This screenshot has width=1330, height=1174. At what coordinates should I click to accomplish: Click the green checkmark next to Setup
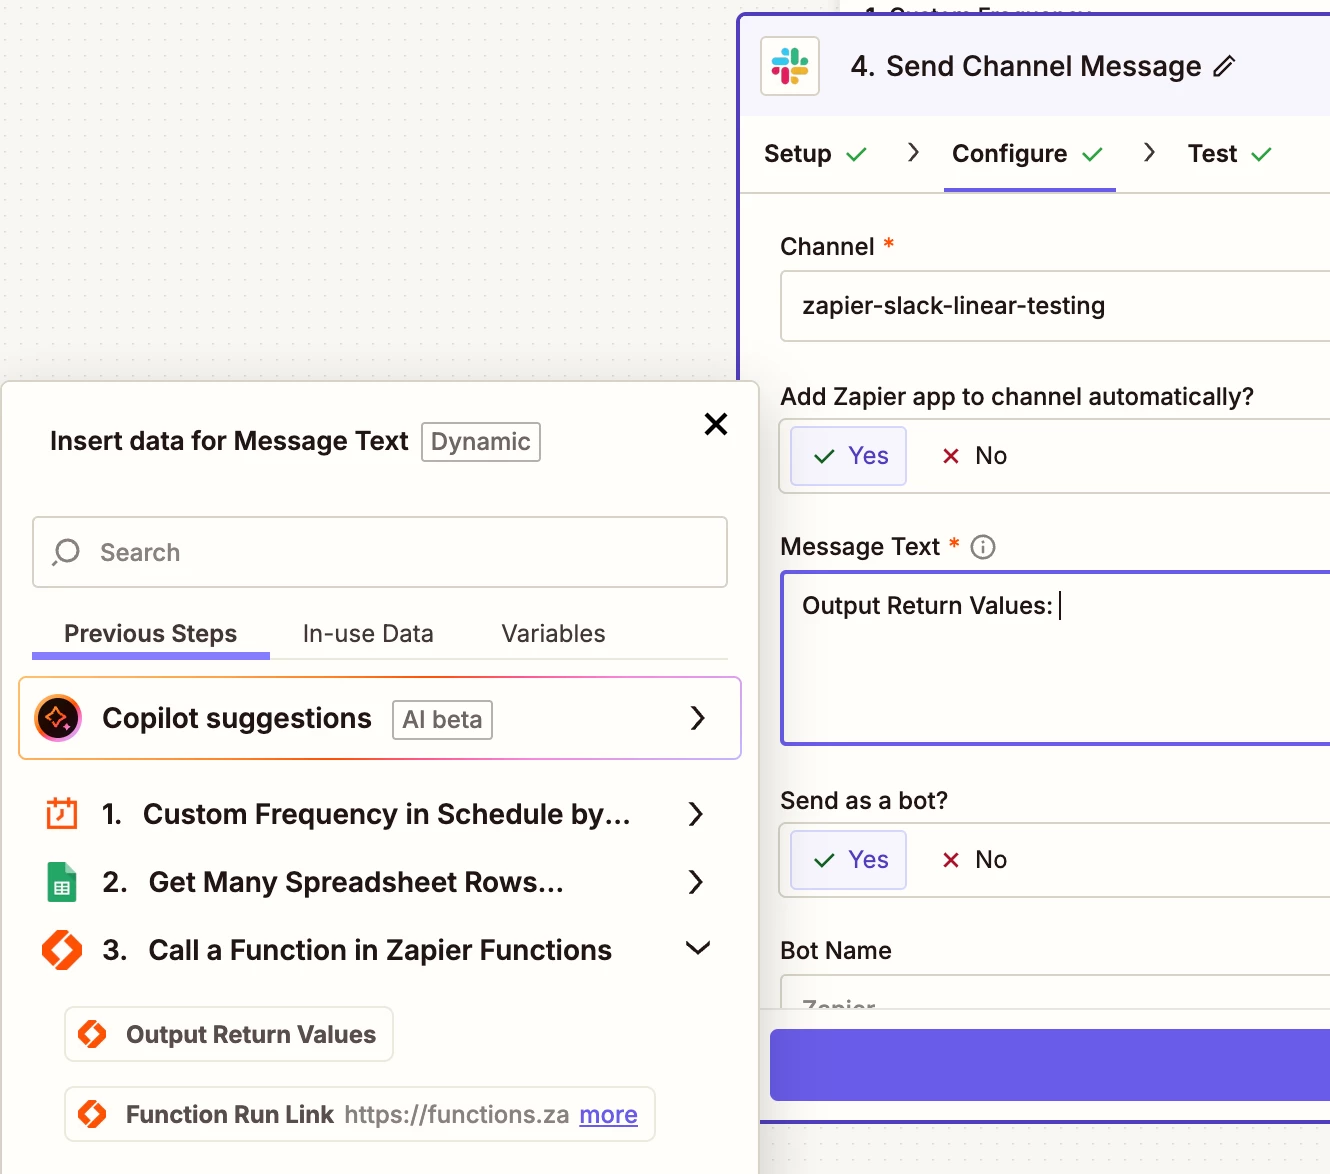(x=856, y=154)
